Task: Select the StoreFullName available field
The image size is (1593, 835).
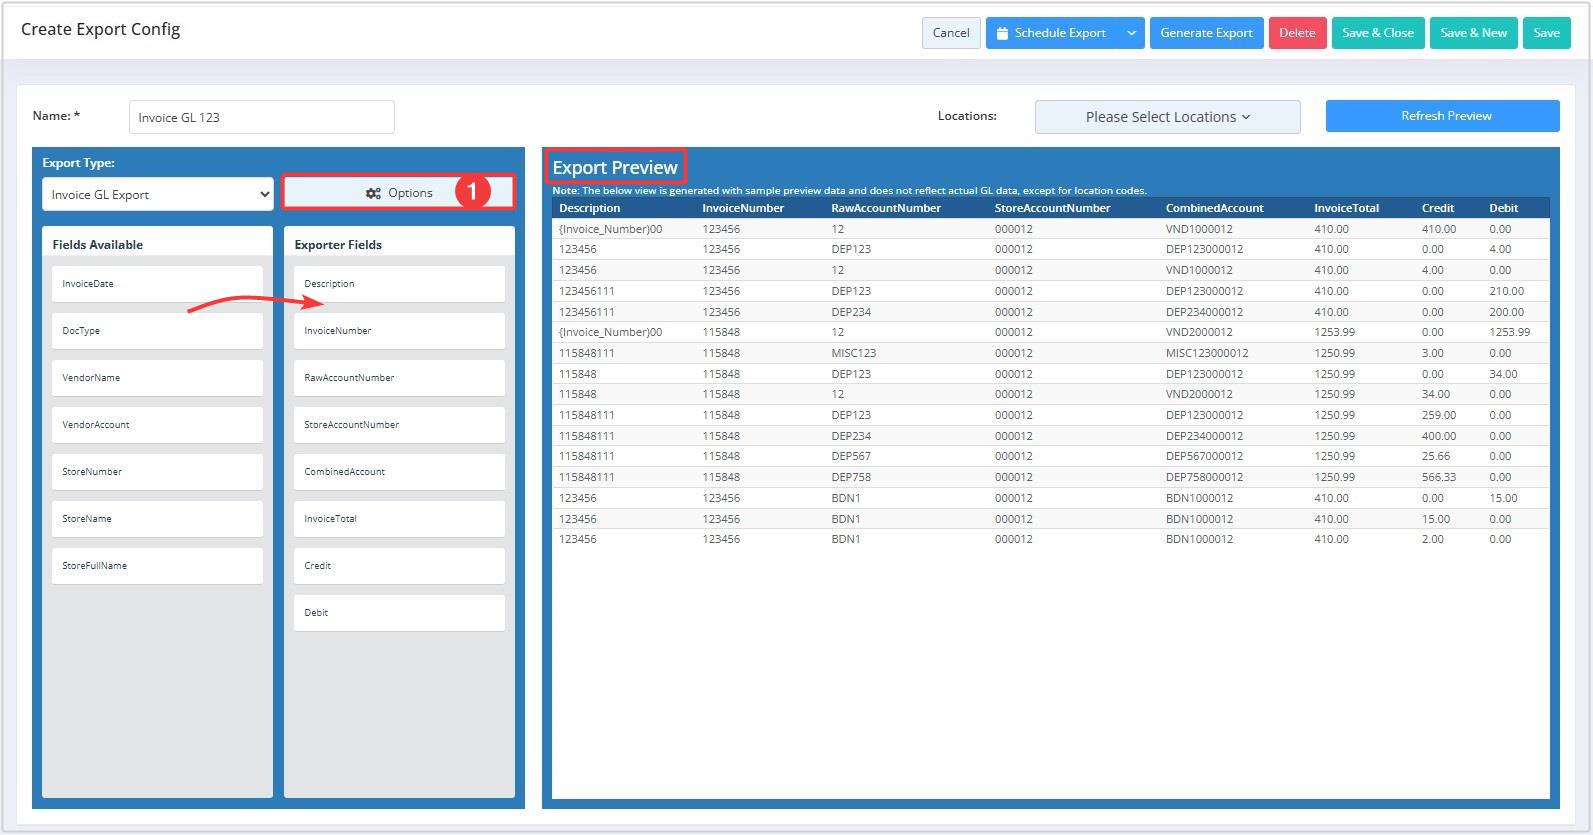Action: (157, 566)
